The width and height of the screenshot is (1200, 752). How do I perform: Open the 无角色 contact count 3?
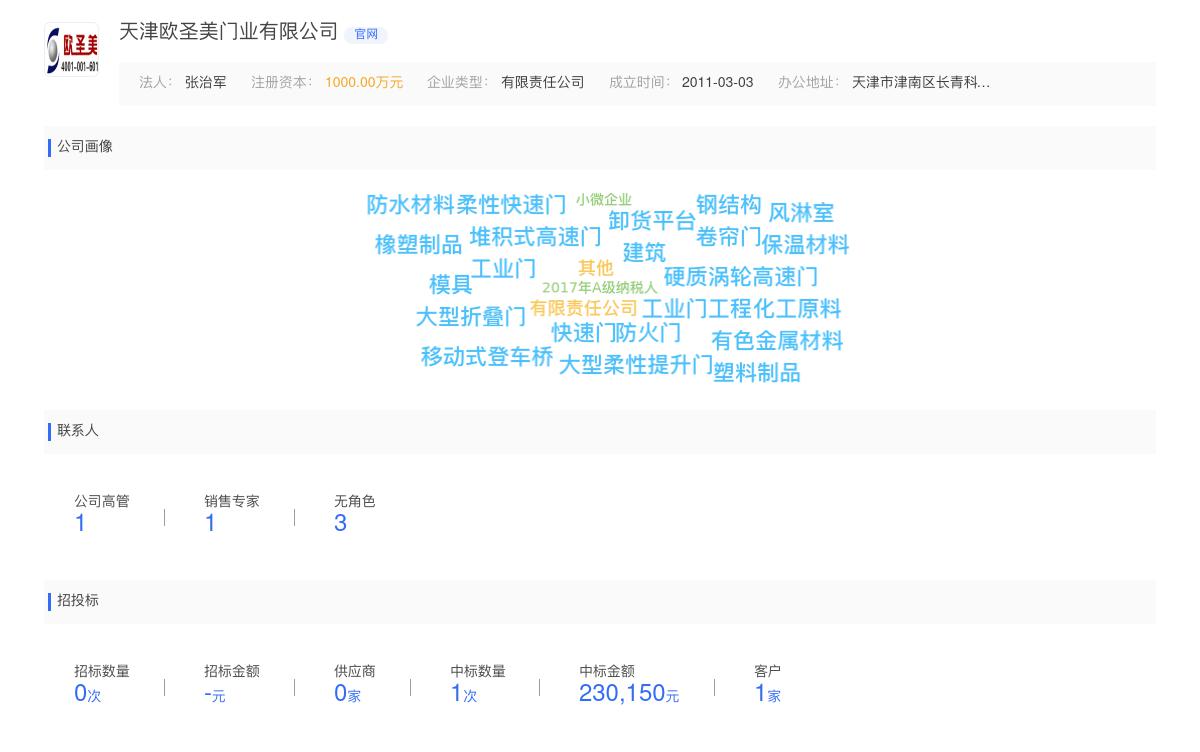[x=340, y=523]
